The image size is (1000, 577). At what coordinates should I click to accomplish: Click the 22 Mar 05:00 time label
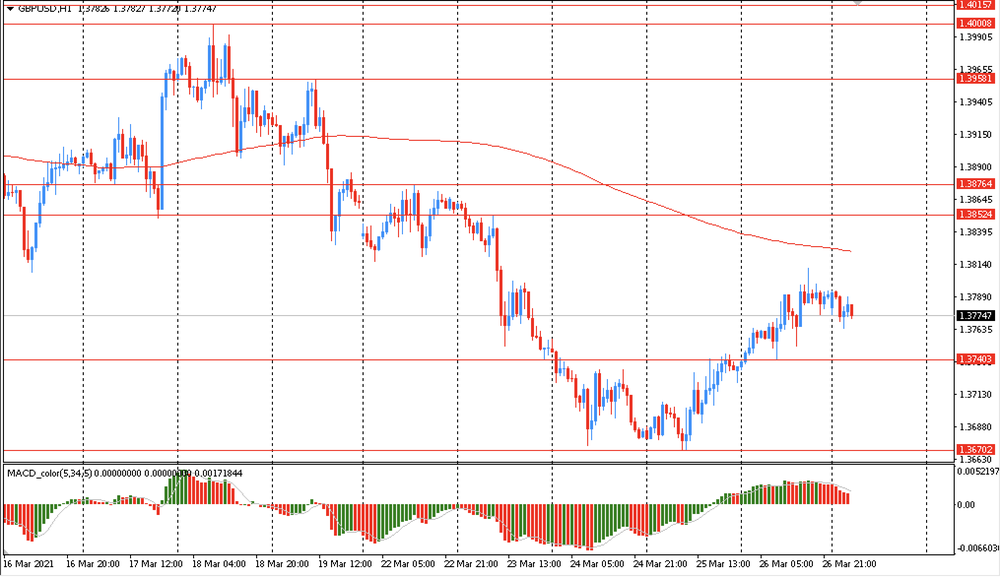[408, 564]
